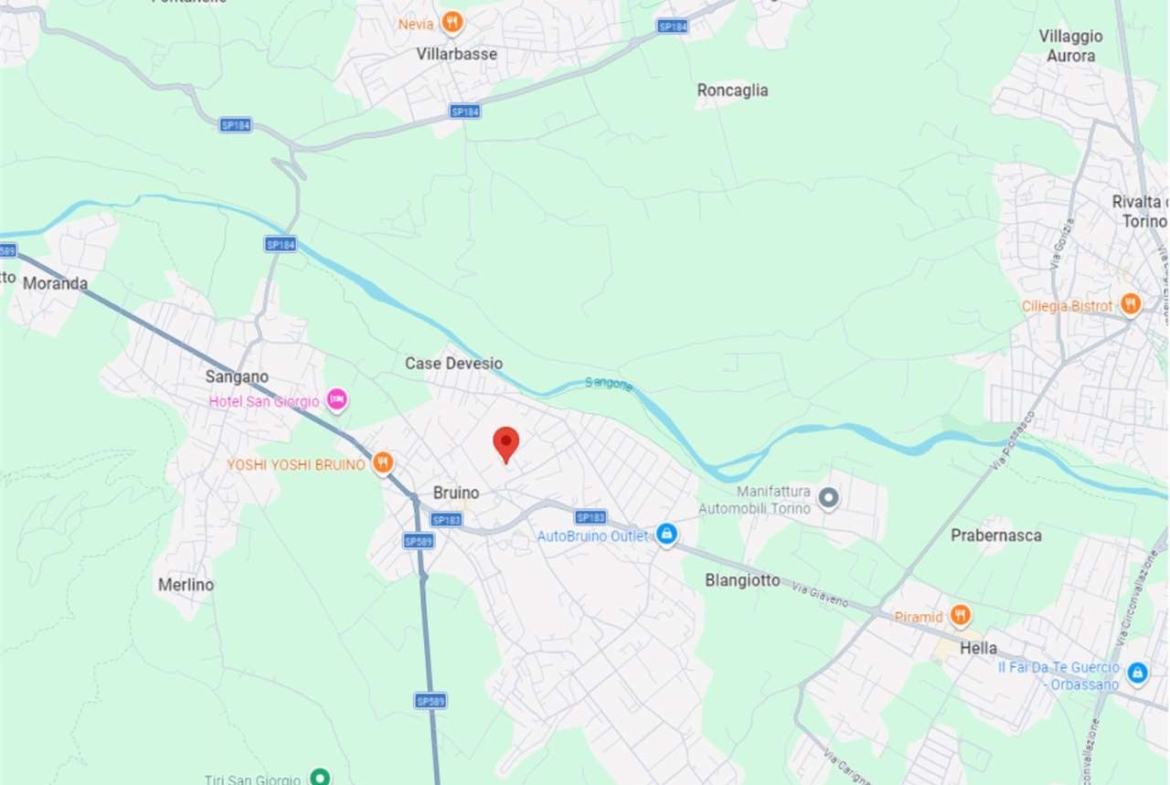Click the red location pin in Bruino

tap(506, 445)
